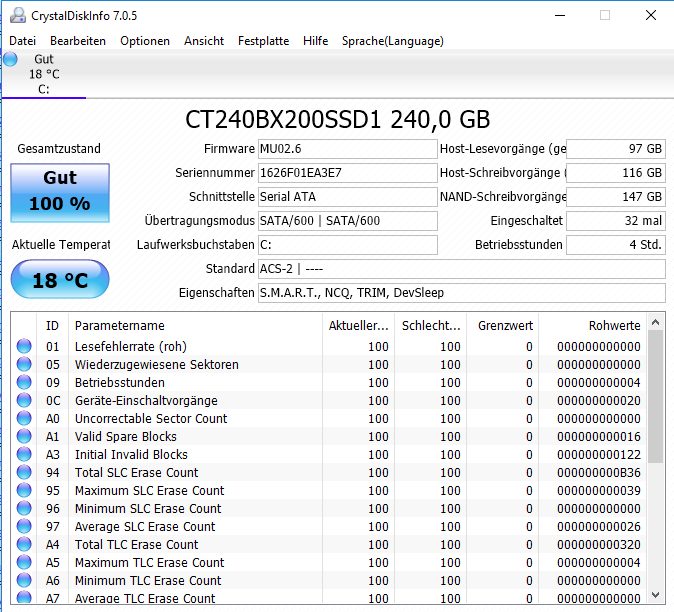Open the Bearbeiten menu

(78, 41)
